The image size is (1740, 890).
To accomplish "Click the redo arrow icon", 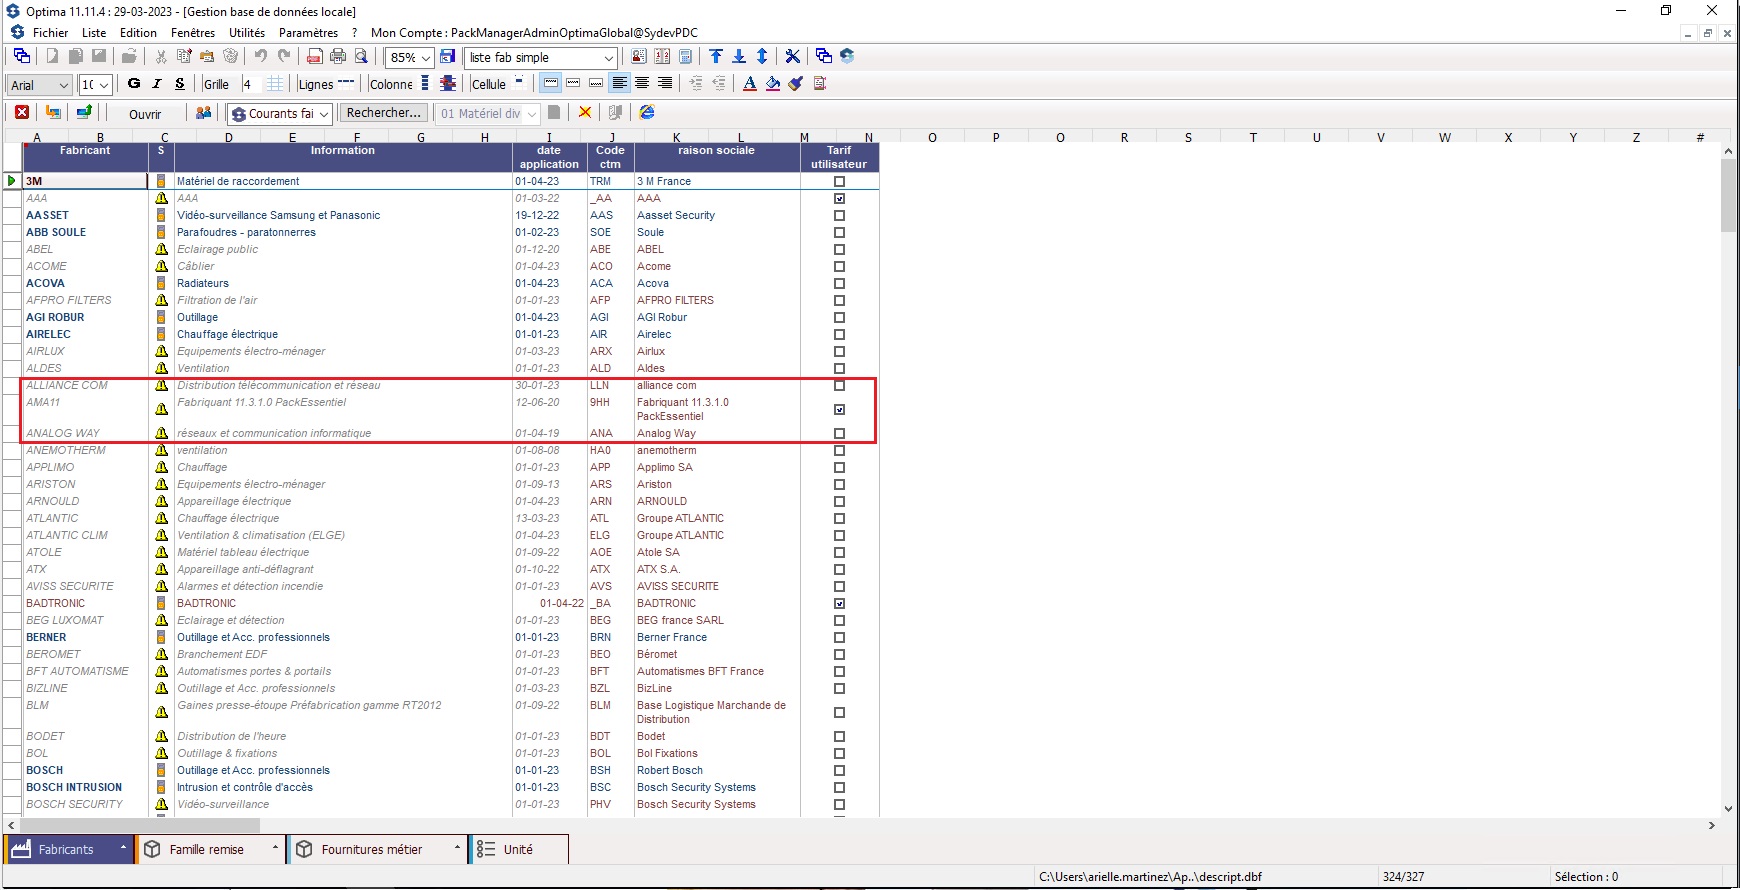I will (284, 56).
